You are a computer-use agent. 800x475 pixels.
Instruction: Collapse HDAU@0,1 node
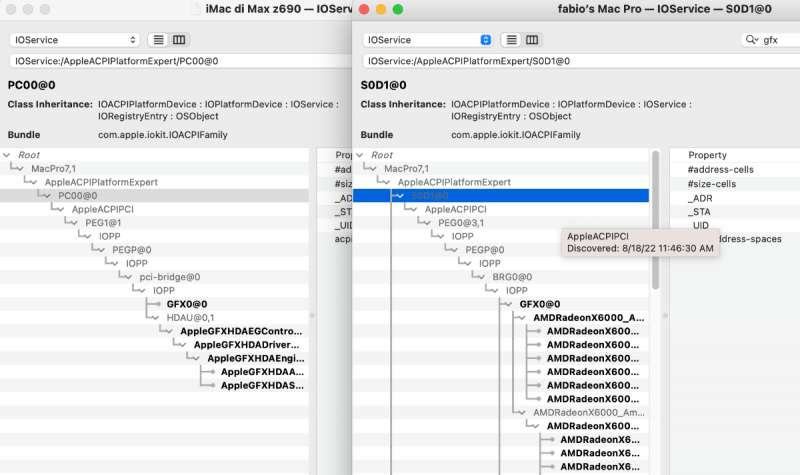155,318
